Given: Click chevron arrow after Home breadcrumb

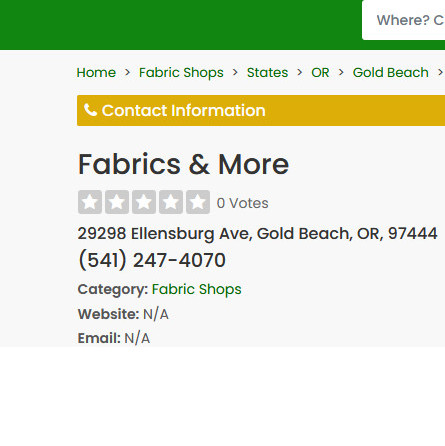Looking at the screenshot, I should click(x=127, y=72).
